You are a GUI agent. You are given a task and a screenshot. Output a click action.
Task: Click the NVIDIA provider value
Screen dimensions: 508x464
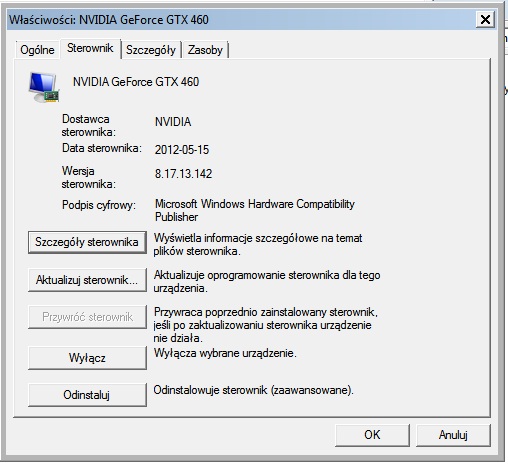[x=173, y=122]
